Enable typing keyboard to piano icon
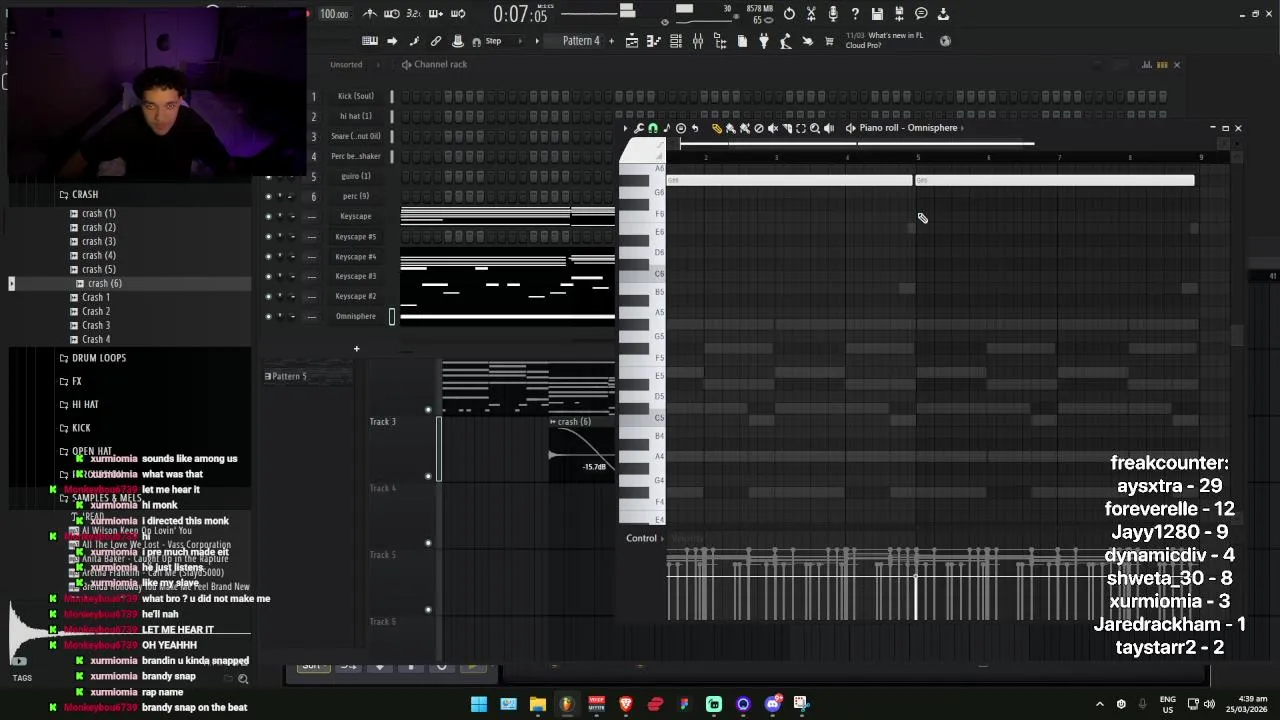The height and width of the screenshot is (720, 1280). click(x=370, y=41)
